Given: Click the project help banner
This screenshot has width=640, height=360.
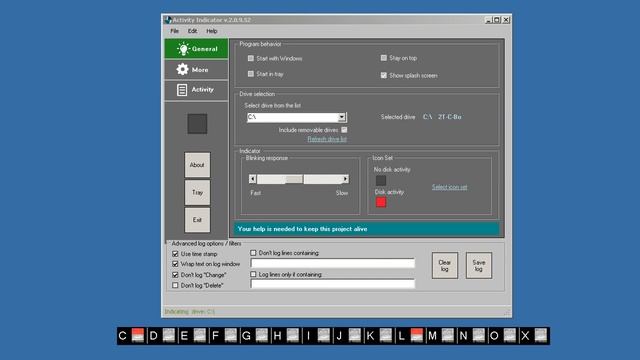Looking at the screenshot, I should point(366,229).
